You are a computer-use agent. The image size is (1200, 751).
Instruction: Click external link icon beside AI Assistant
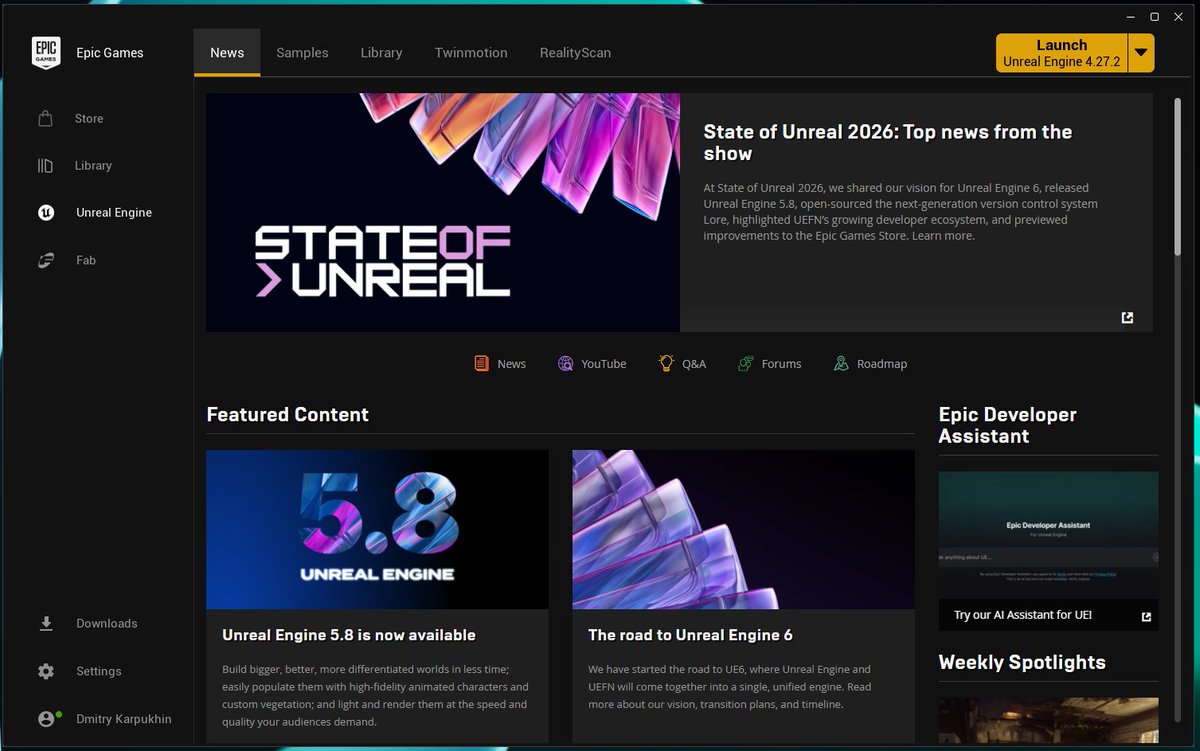[1146, 616]
